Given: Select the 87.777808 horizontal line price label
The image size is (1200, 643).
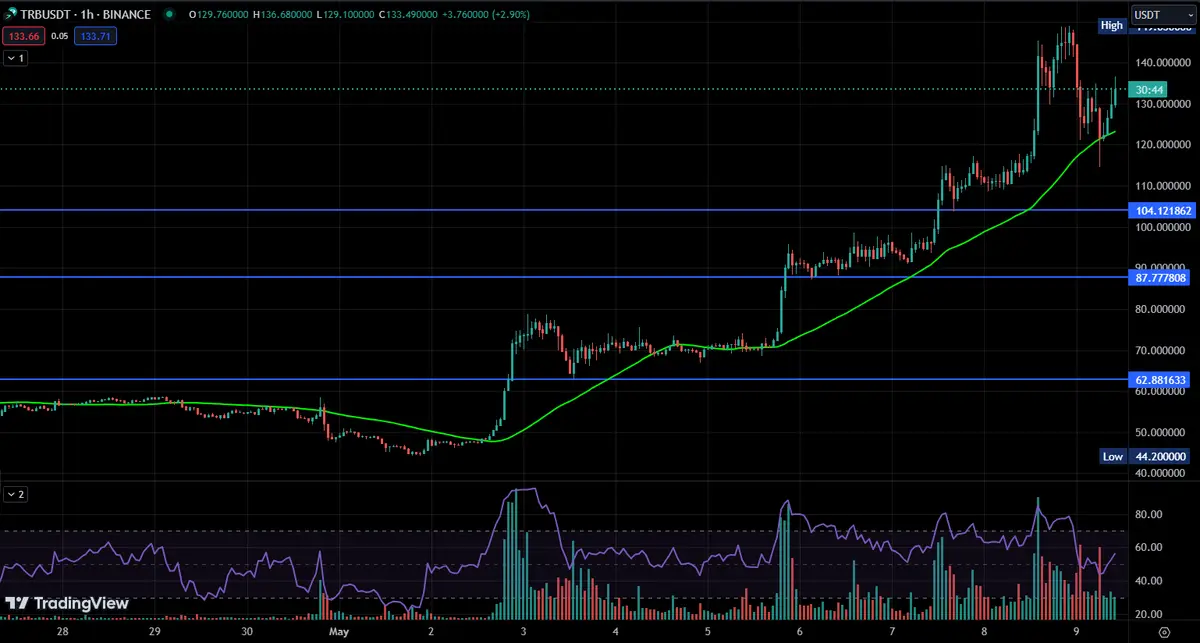Looking at the screenshot, I should (x=1160, y=277).
